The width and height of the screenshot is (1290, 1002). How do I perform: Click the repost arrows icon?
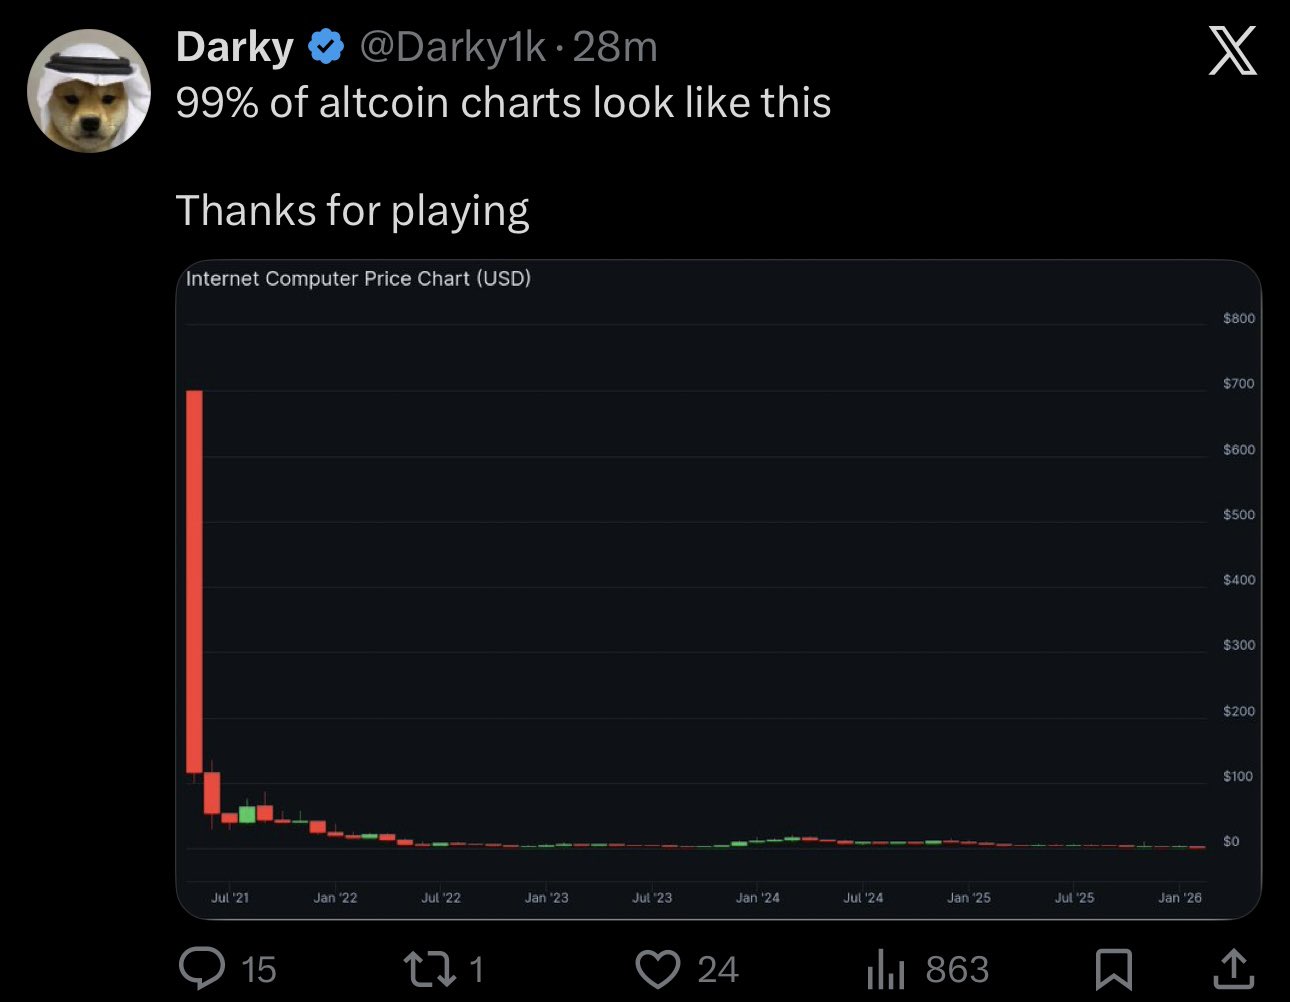[x=428, y=968]
